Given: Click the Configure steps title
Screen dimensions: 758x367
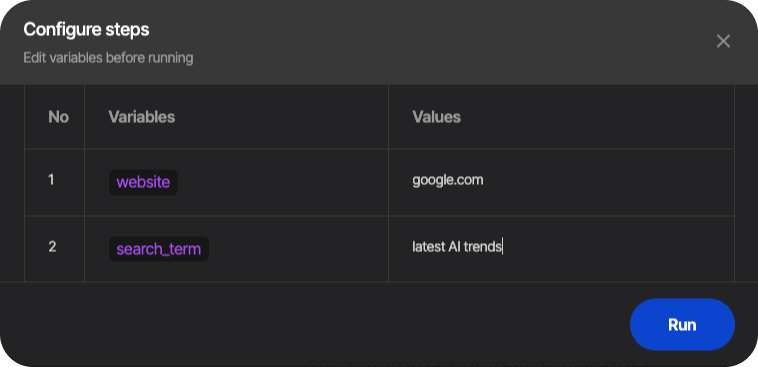Looking at the screenshot, I should 86,30.
